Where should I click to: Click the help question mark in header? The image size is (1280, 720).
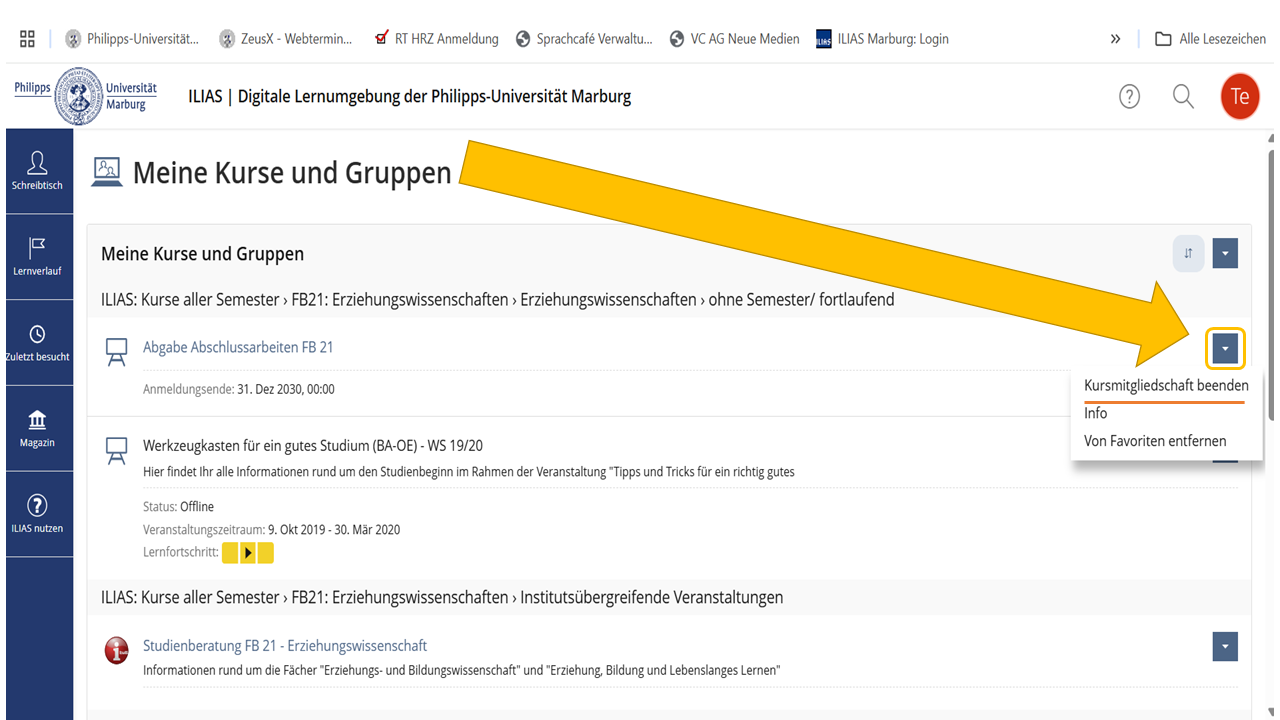(x=1129, y=97)
